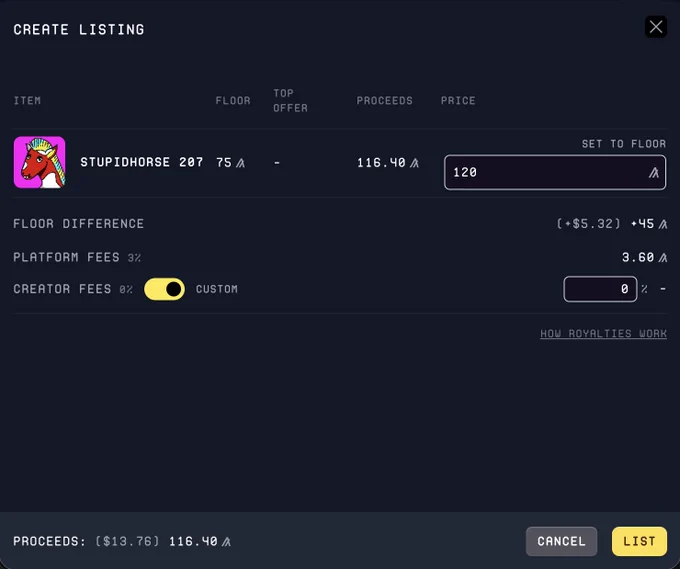Viewport: 680px width, 569px height.
Task: Click the currency icon next to floor 75
Action: click(x=240, y=163)
